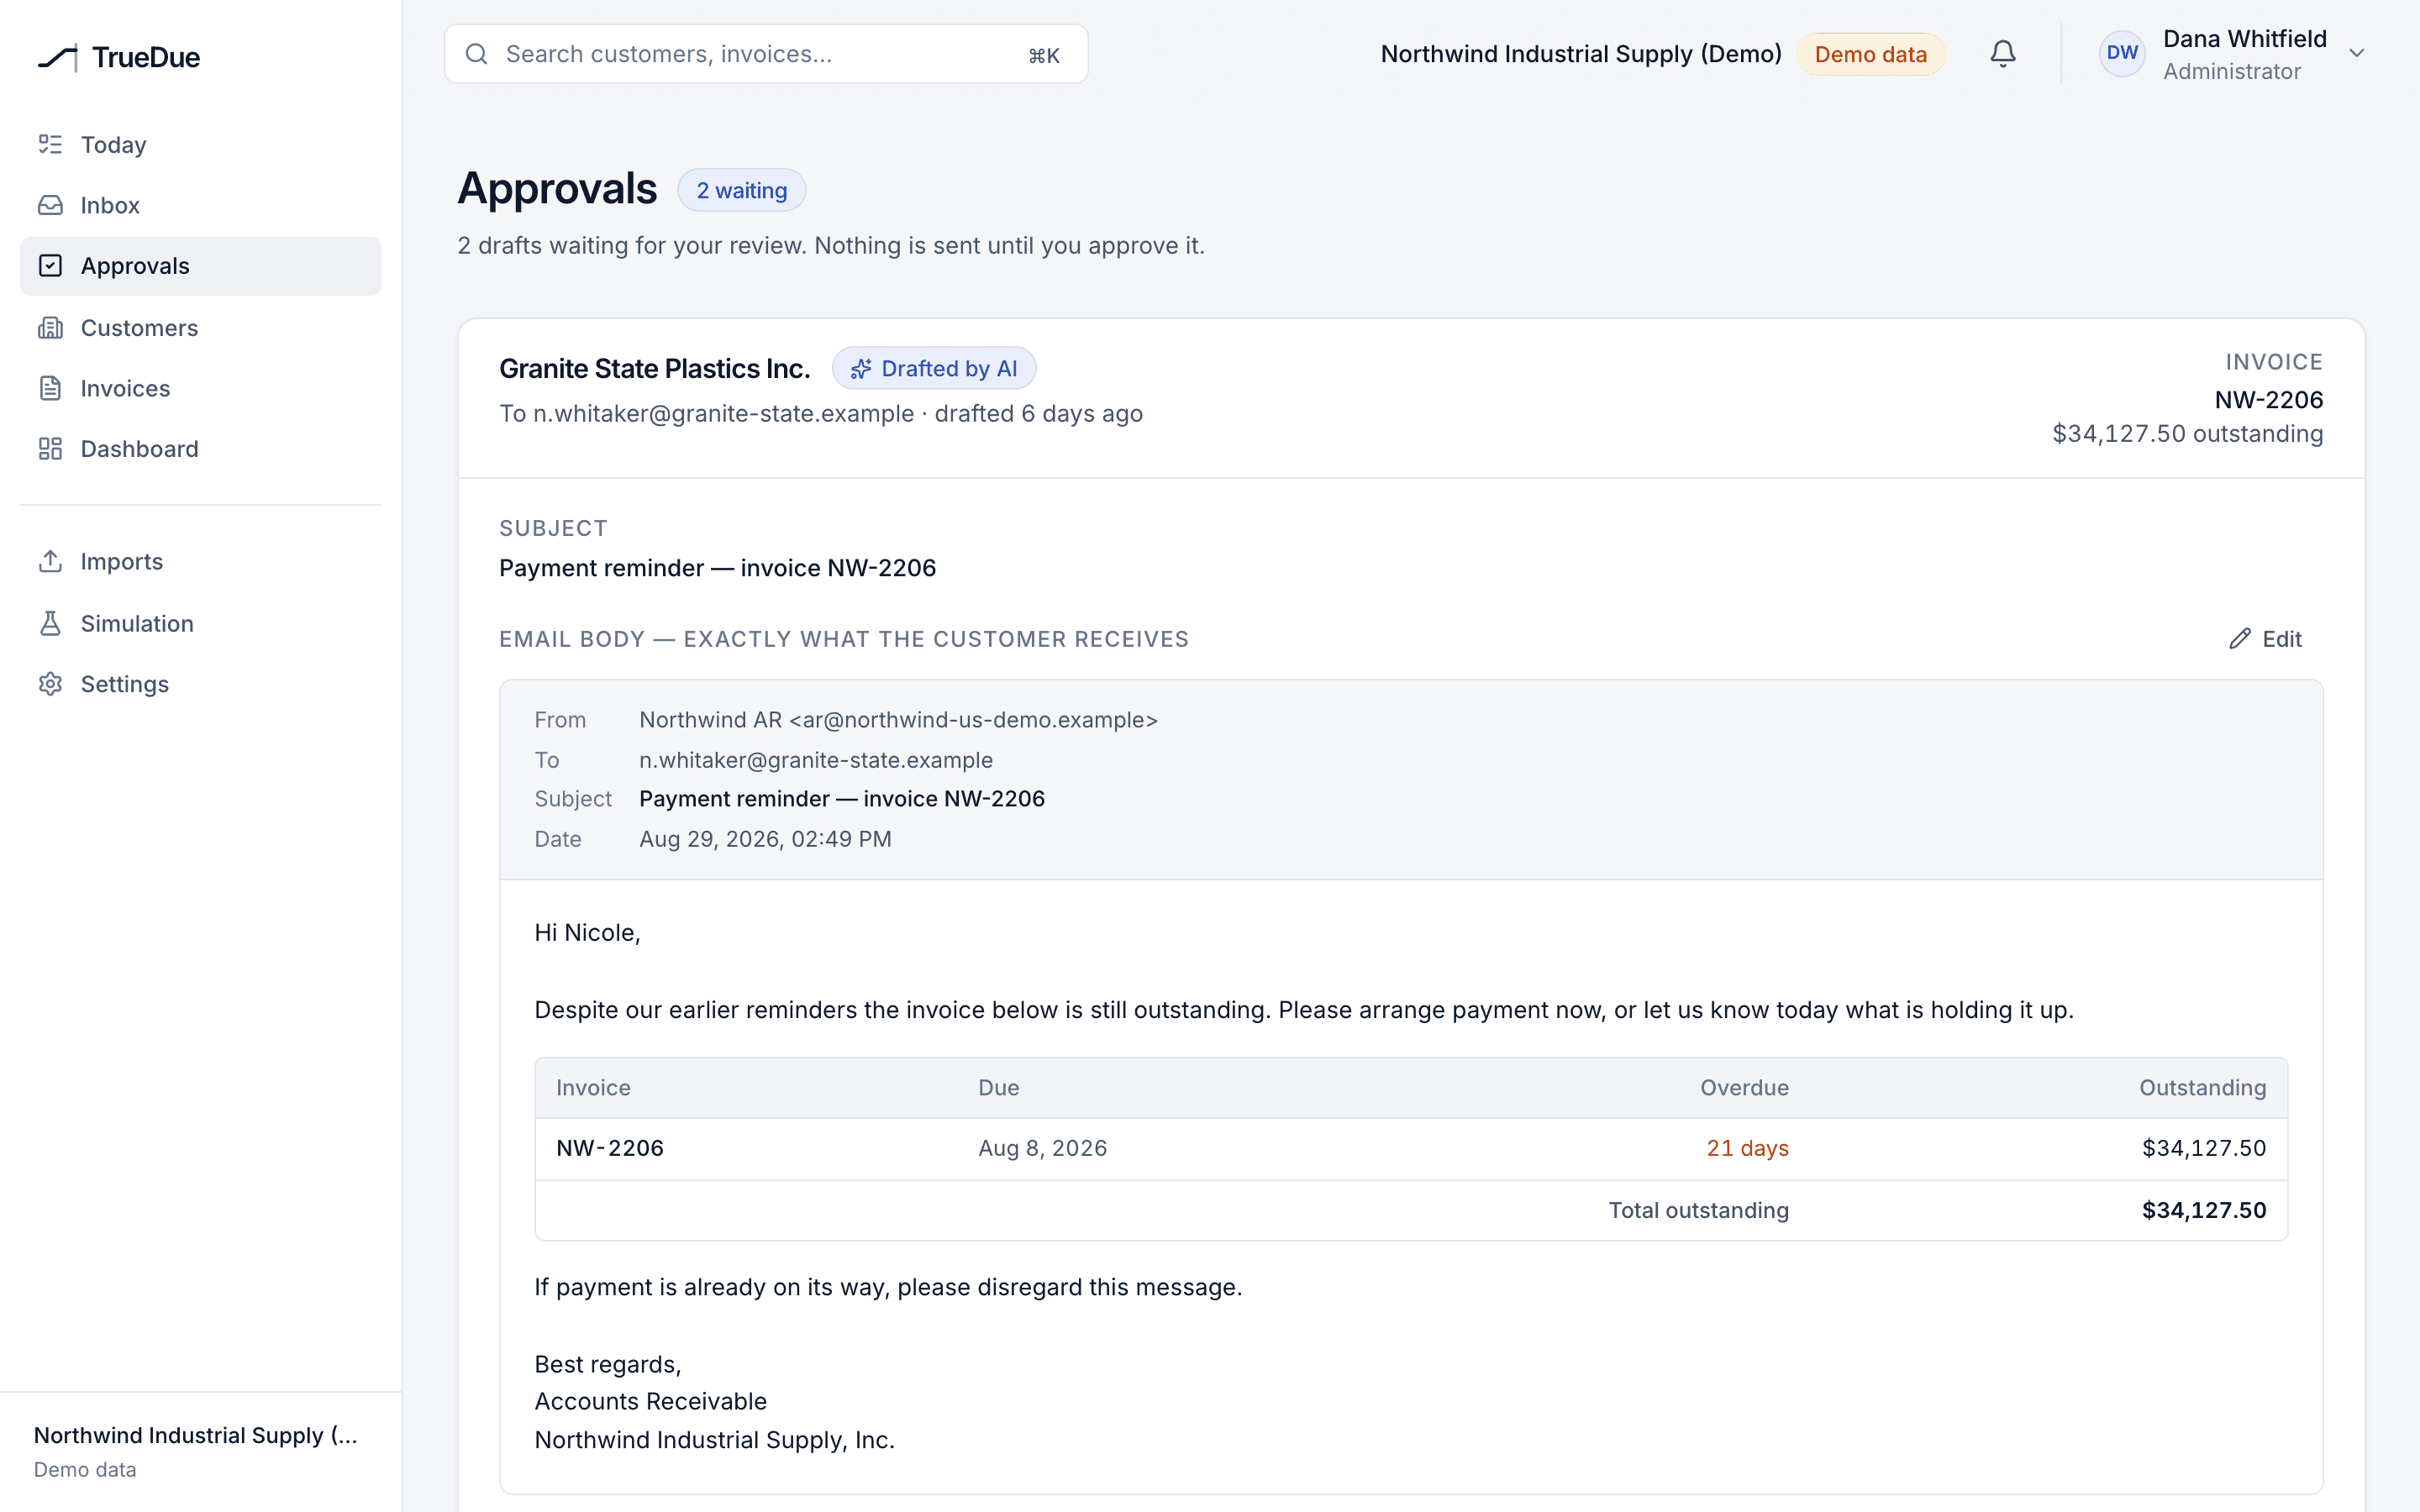2420x1512 pixels.
Task: Click the Demo data badge in header
Action: [1870, 54]
